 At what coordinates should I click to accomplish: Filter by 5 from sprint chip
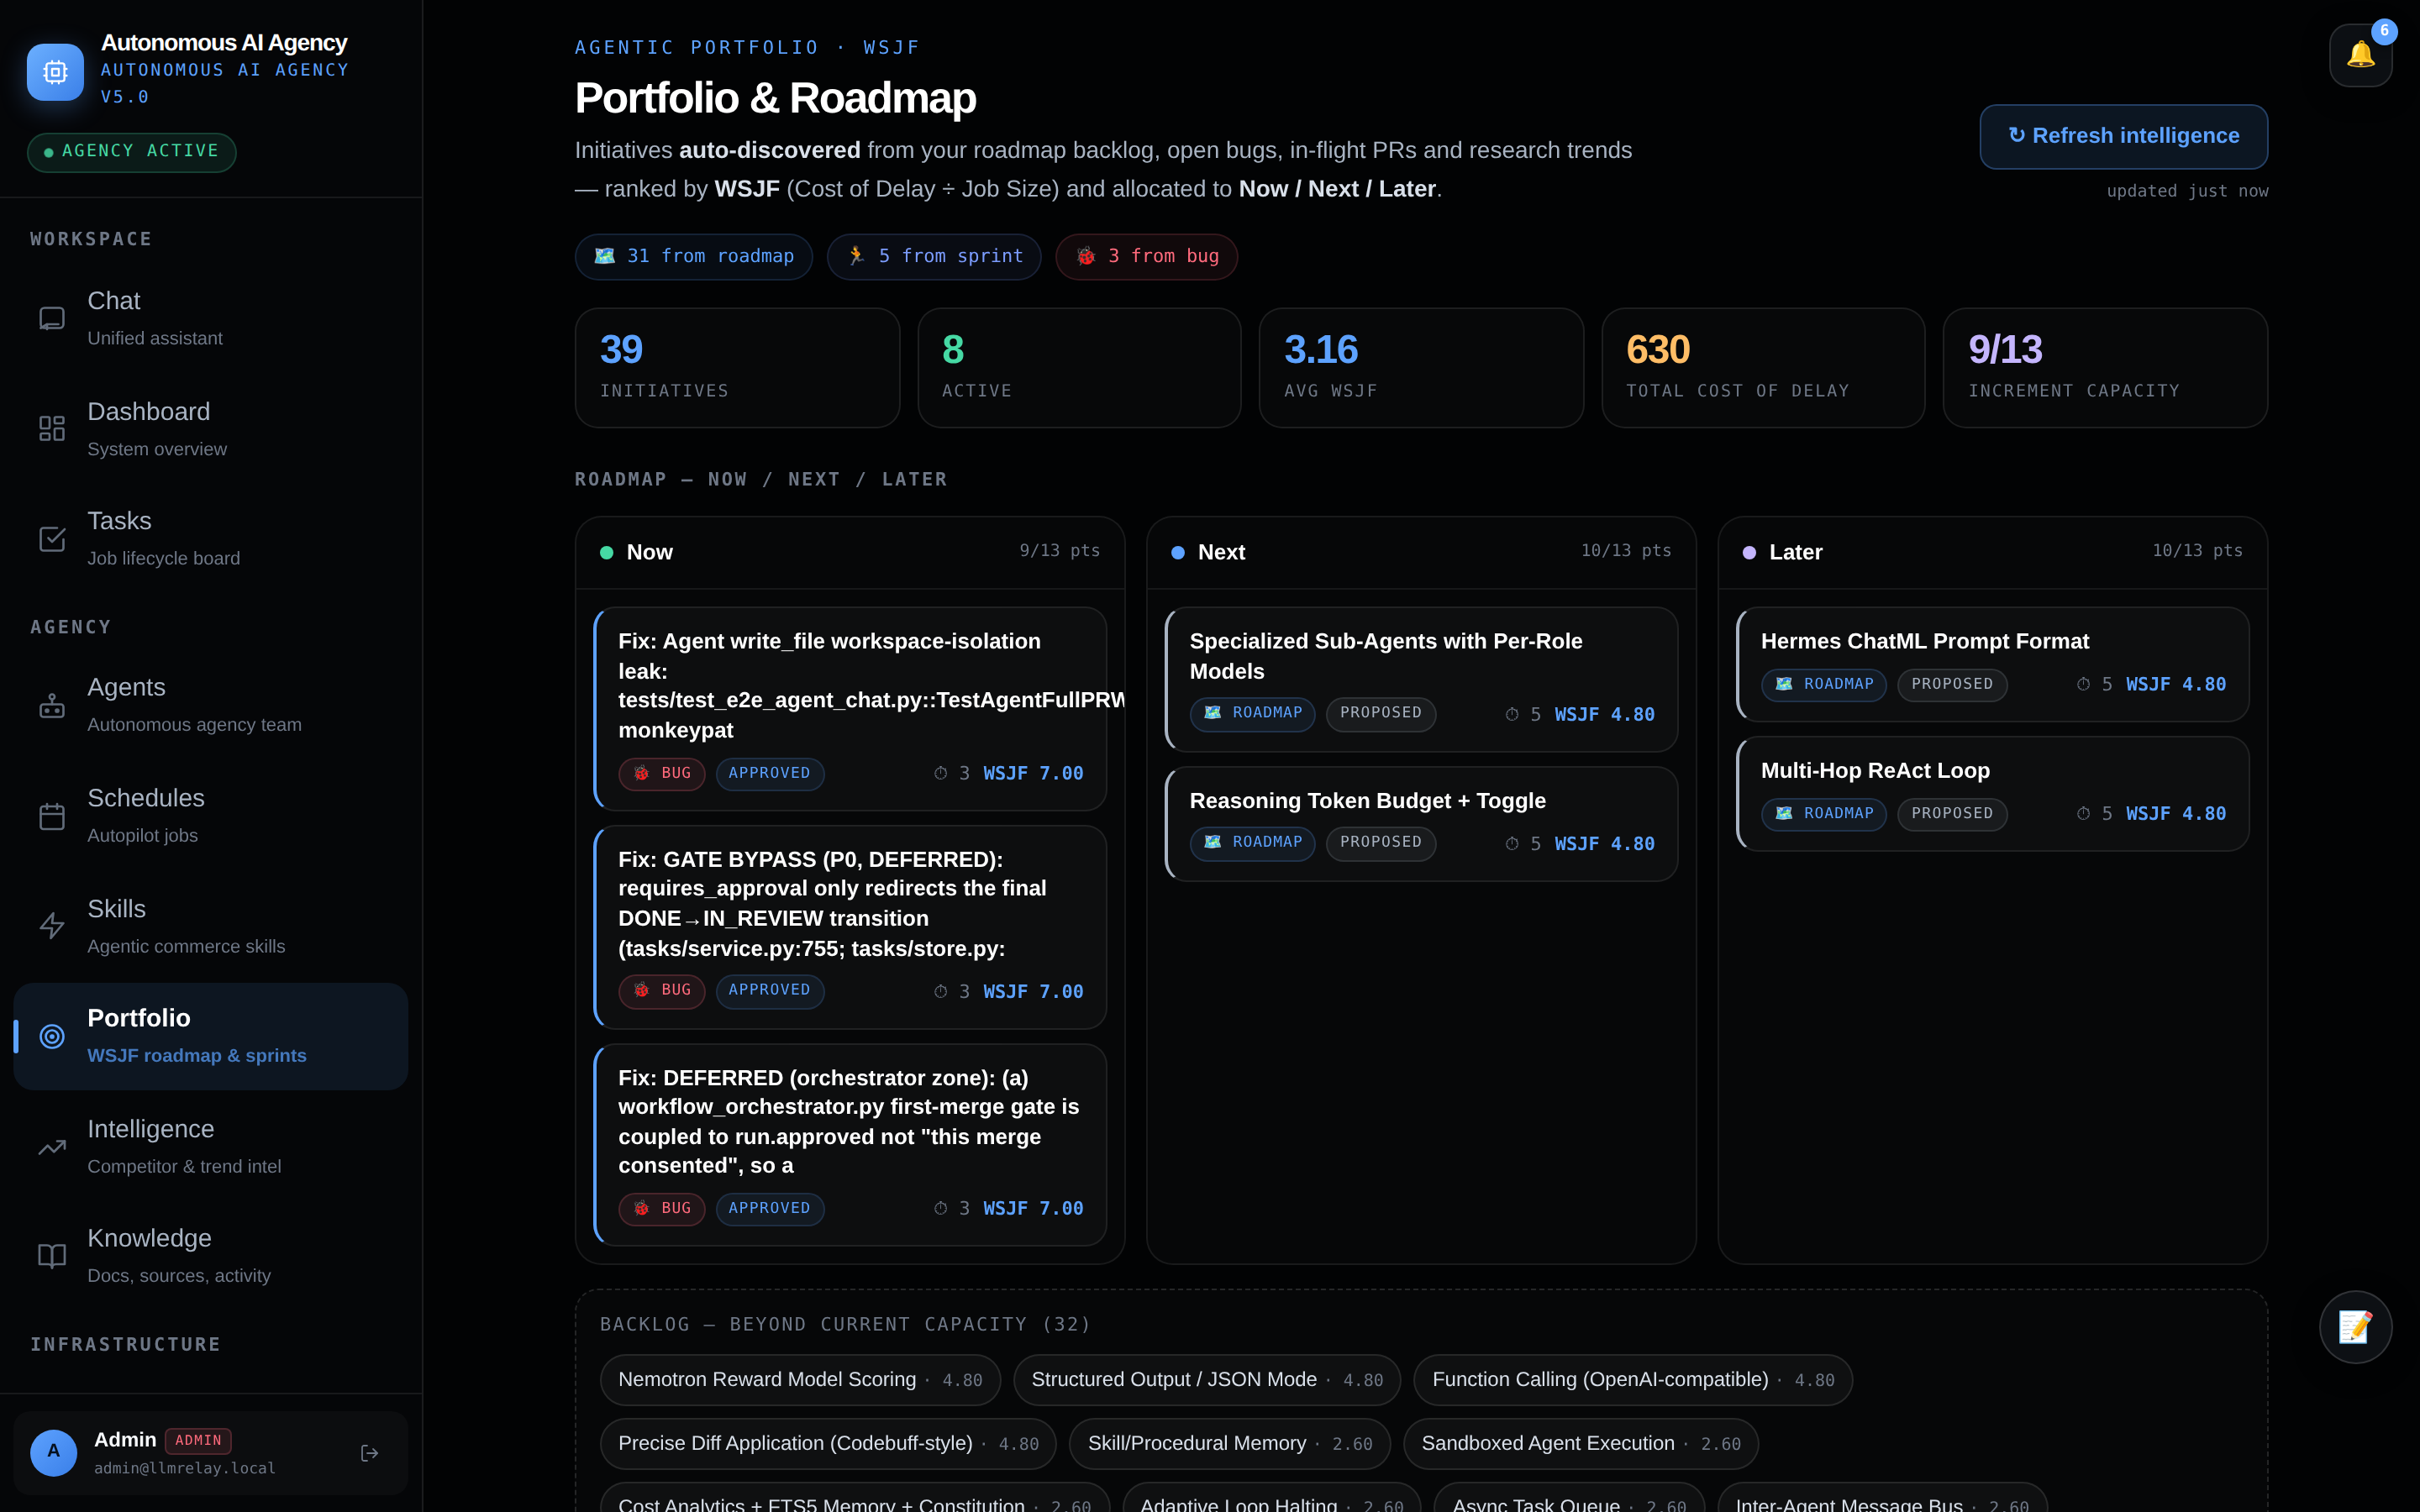pyautogui.click(x=934, y=257)
